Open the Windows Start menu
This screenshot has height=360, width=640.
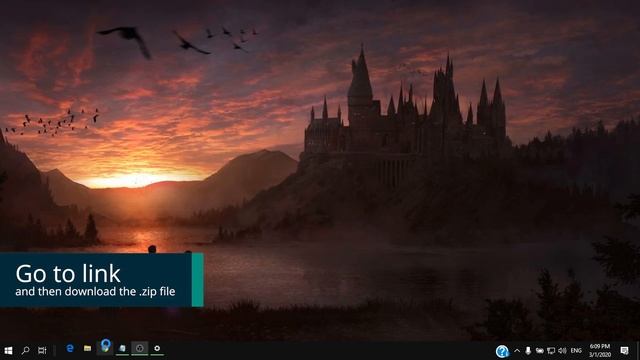[x=8, y=350]
